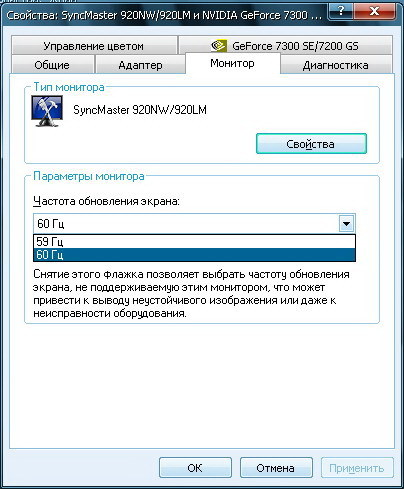
Task: Choose the highlighted 60 Гц option
Action: pos(194,255)
